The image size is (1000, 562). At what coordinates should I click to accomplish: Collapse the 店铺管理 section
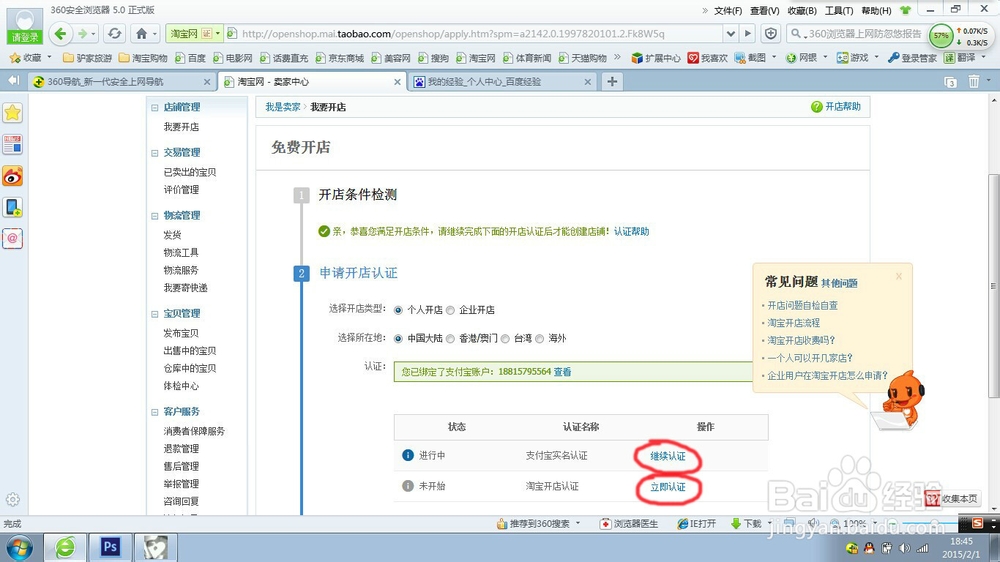click(154, 108)
